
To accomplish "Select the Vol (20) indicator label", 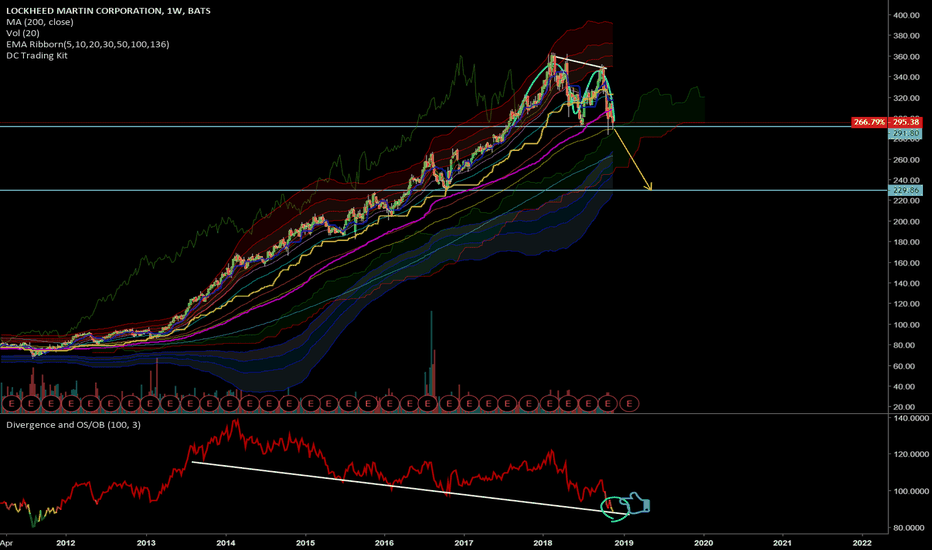I will tap(23, 33).
